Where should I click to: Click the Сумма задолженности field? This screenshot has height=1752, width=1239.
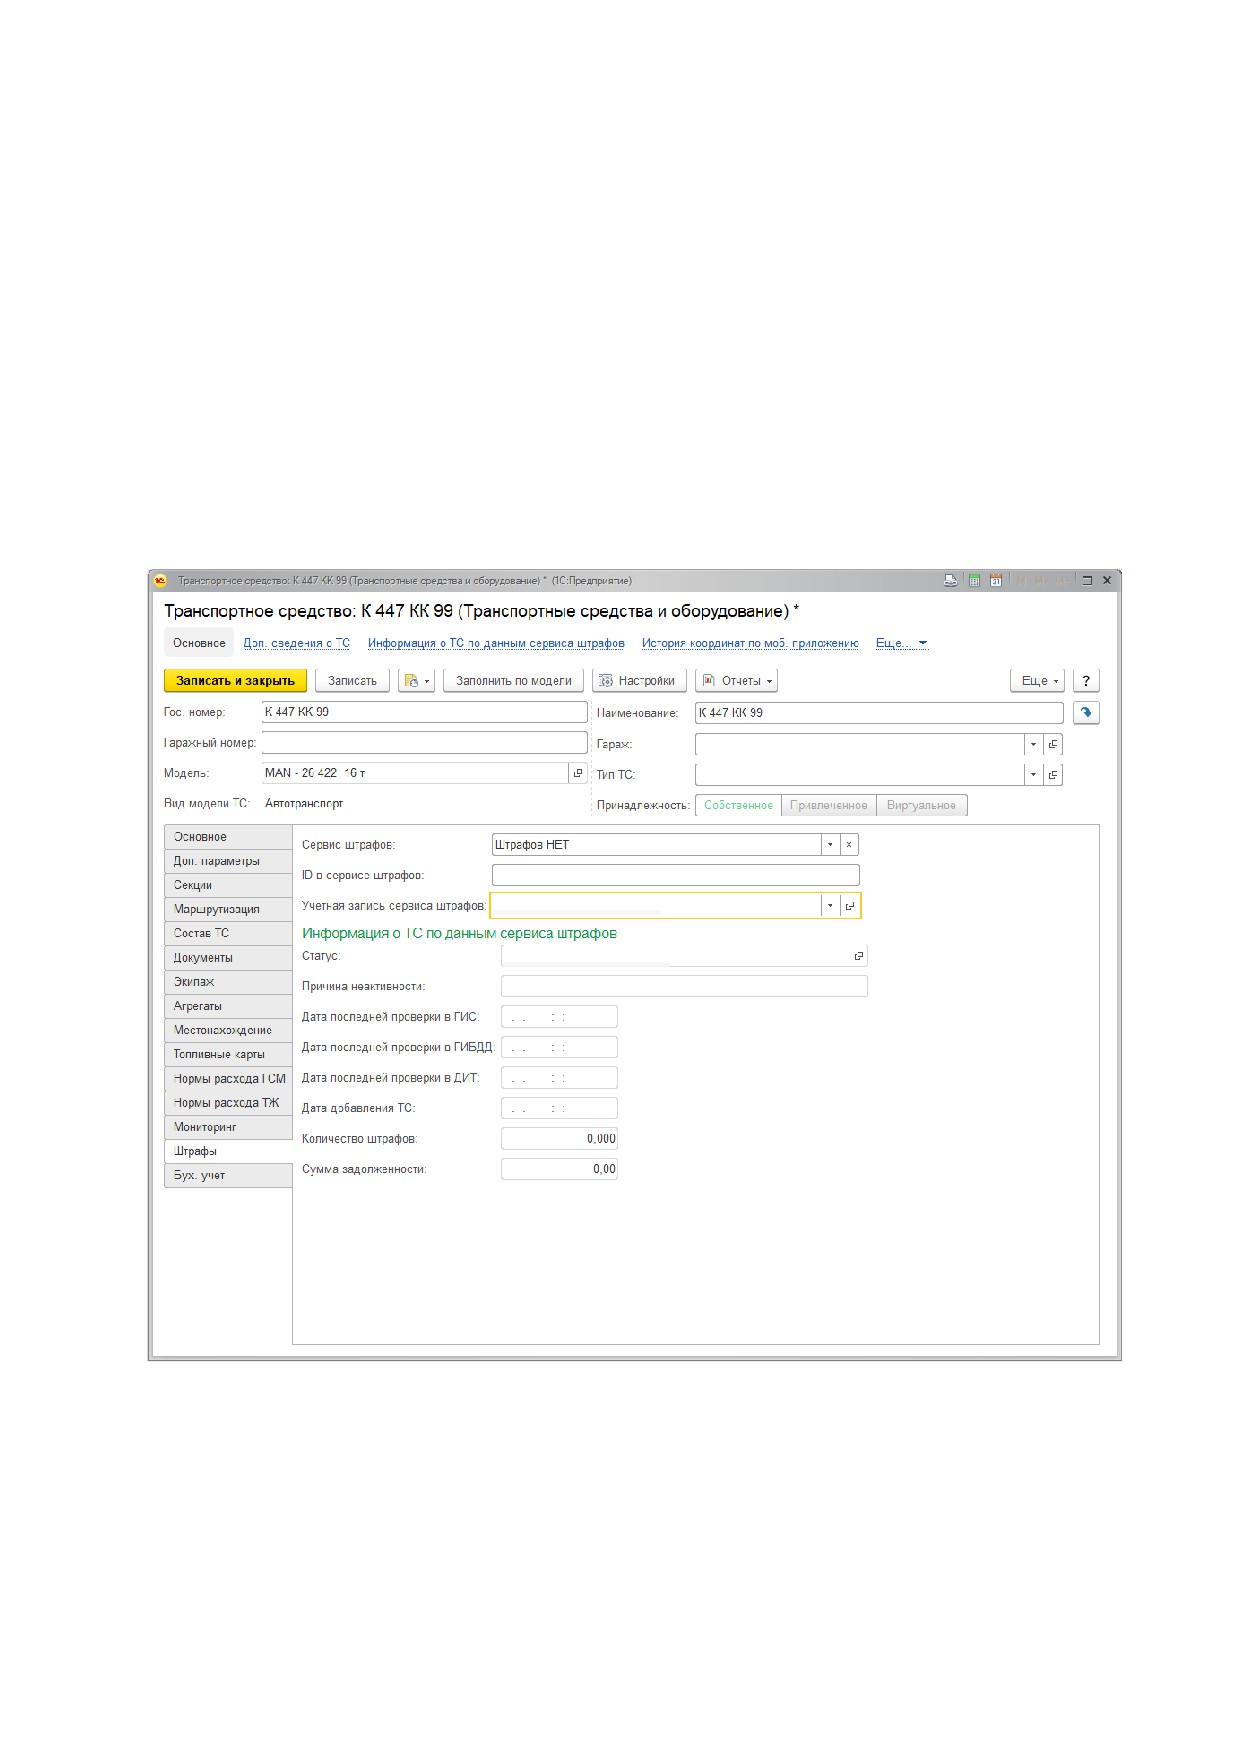click(x=559, y=1169)
